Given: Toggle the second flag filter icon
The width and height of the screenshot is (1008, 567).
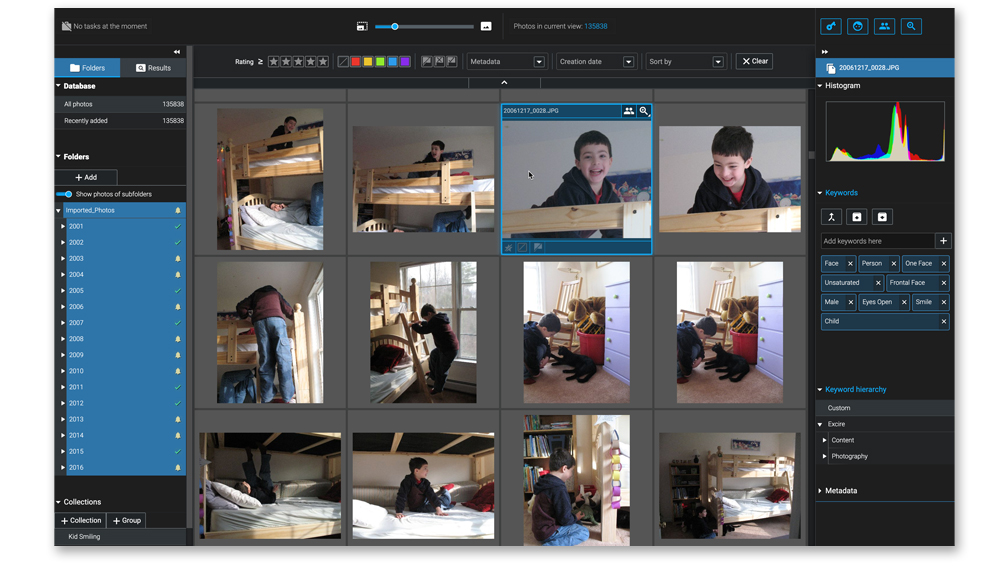Looking at the screenshot, I should pyautogui.click(x=439, y=62).
